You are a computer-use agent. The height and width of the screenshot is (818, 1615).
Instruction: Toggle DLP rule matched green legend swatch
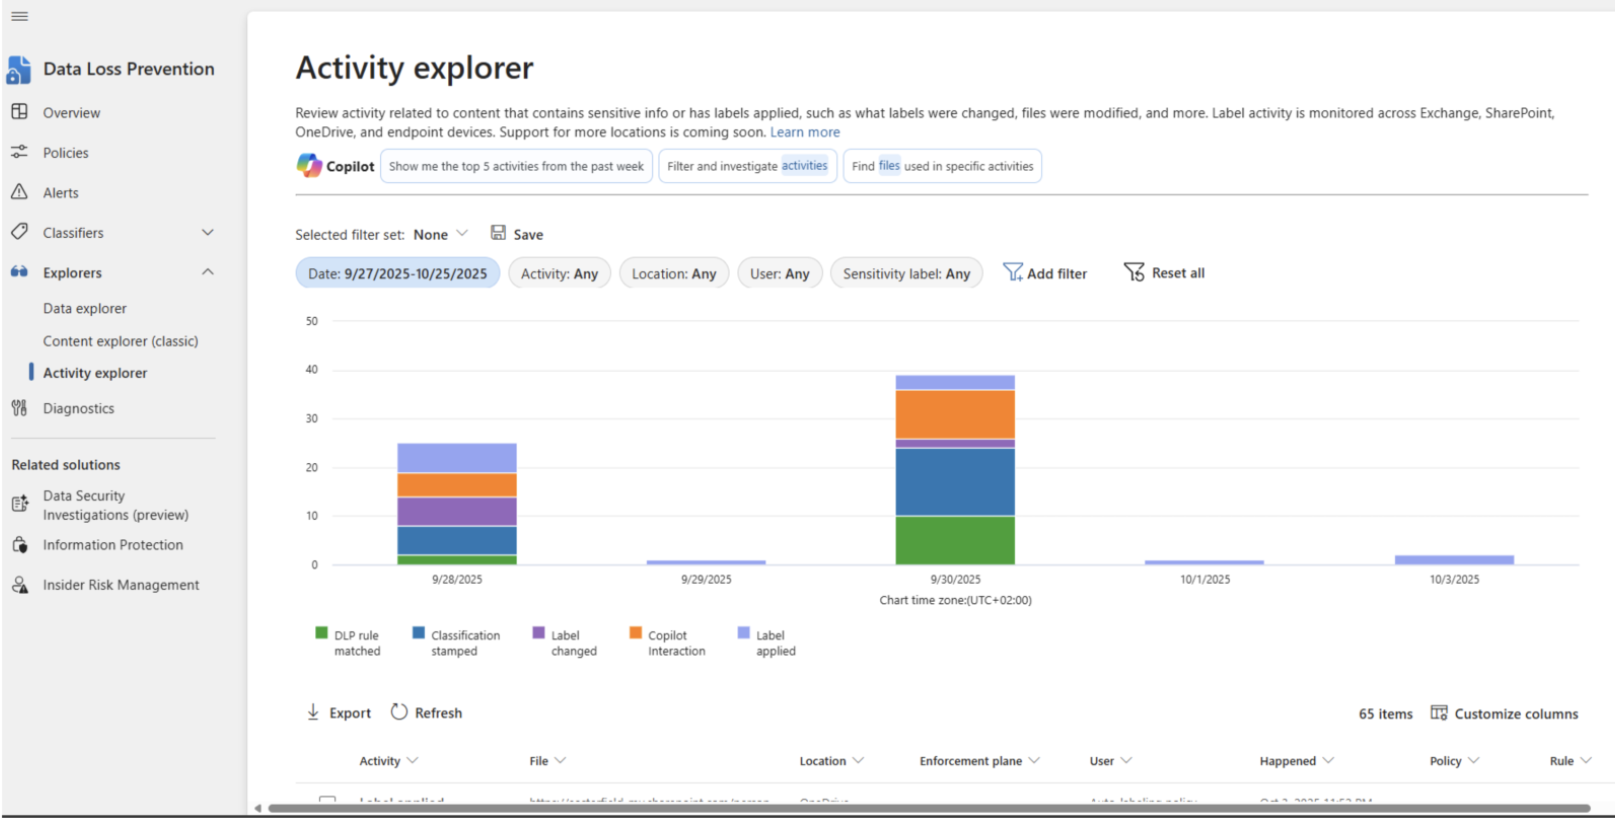pyautogui.click(x=322, y=633)
